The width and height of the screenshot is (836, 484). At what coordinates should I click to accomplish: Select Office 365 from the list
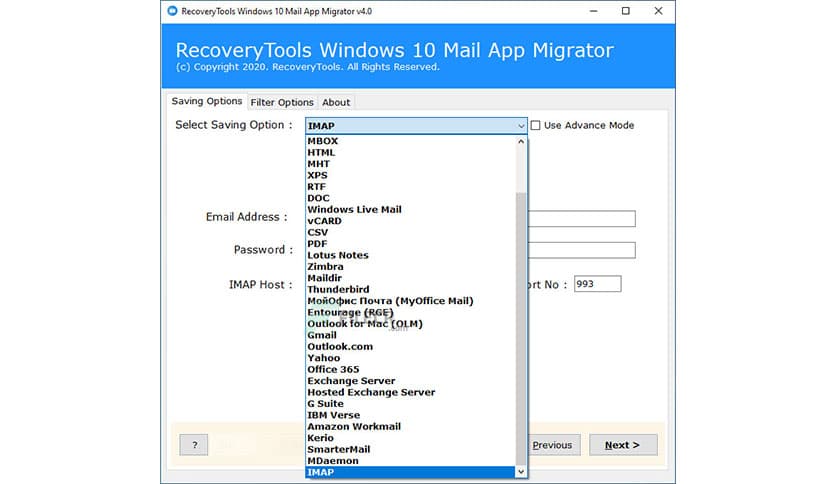pyautogui.click(x=411, y=369)
